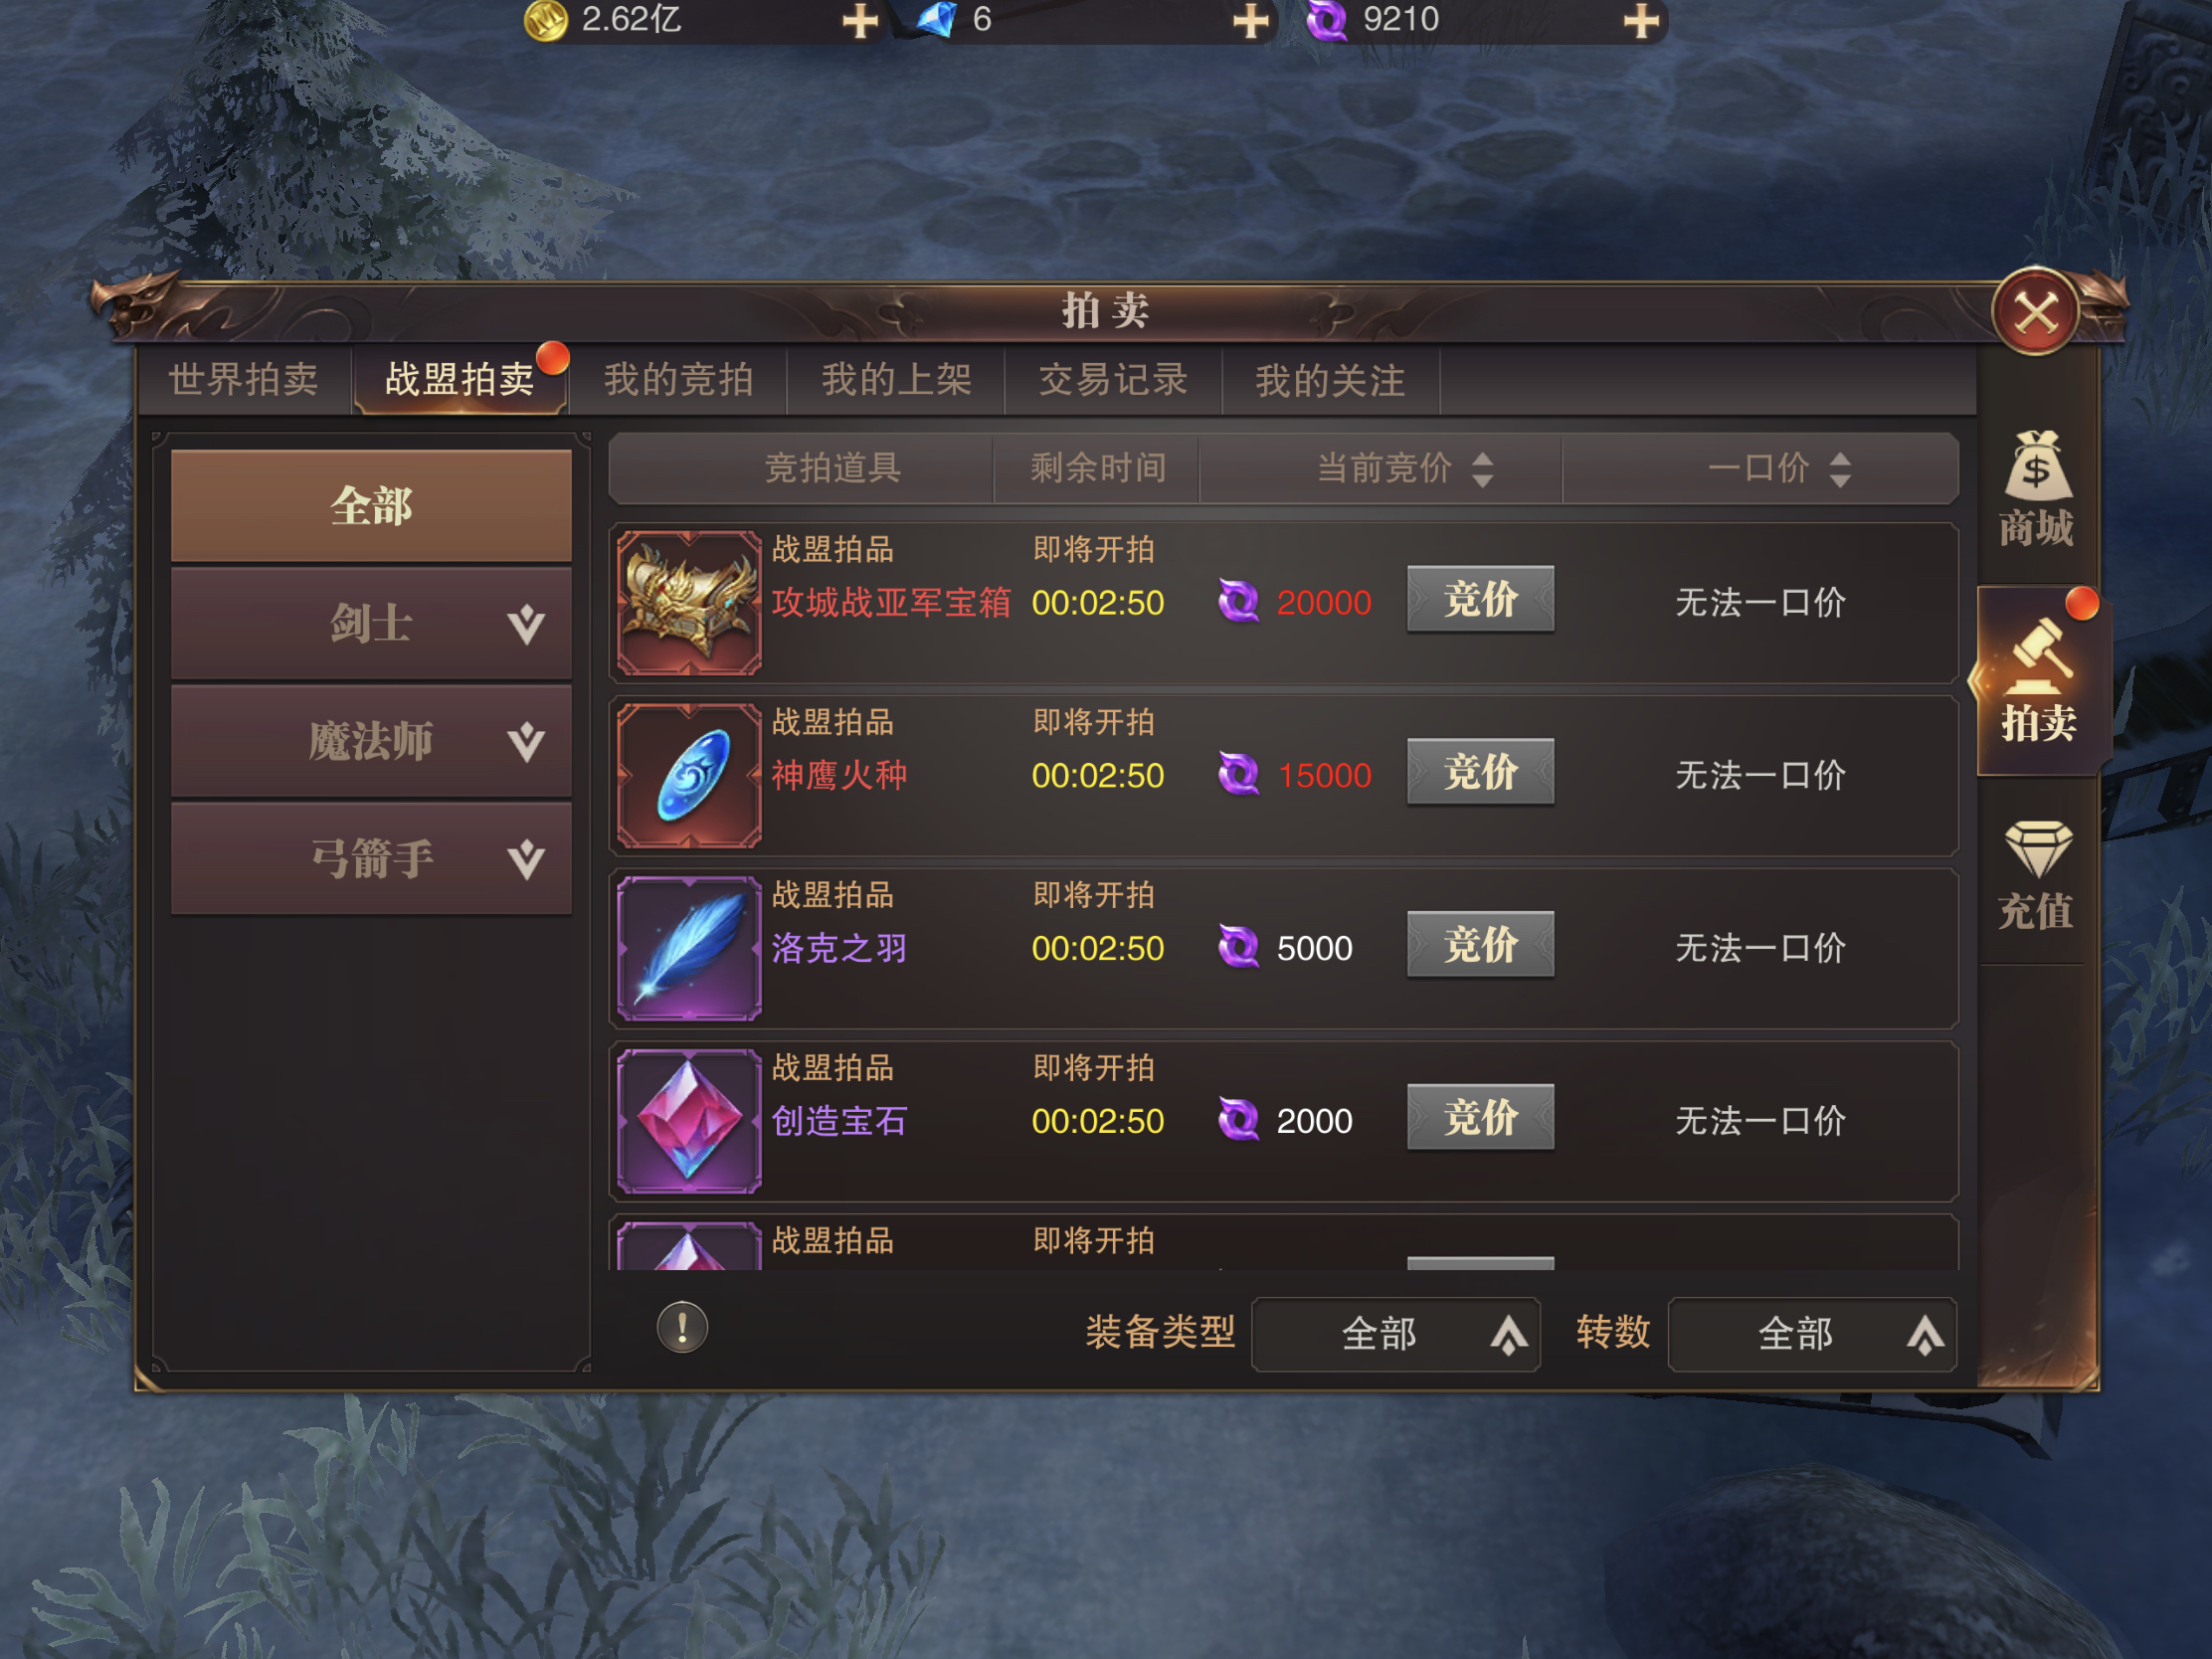The height and width of the screenshot is (1659, 2212).
Task: Switch to 世界拍卖 tab
Action: [244, 380]
